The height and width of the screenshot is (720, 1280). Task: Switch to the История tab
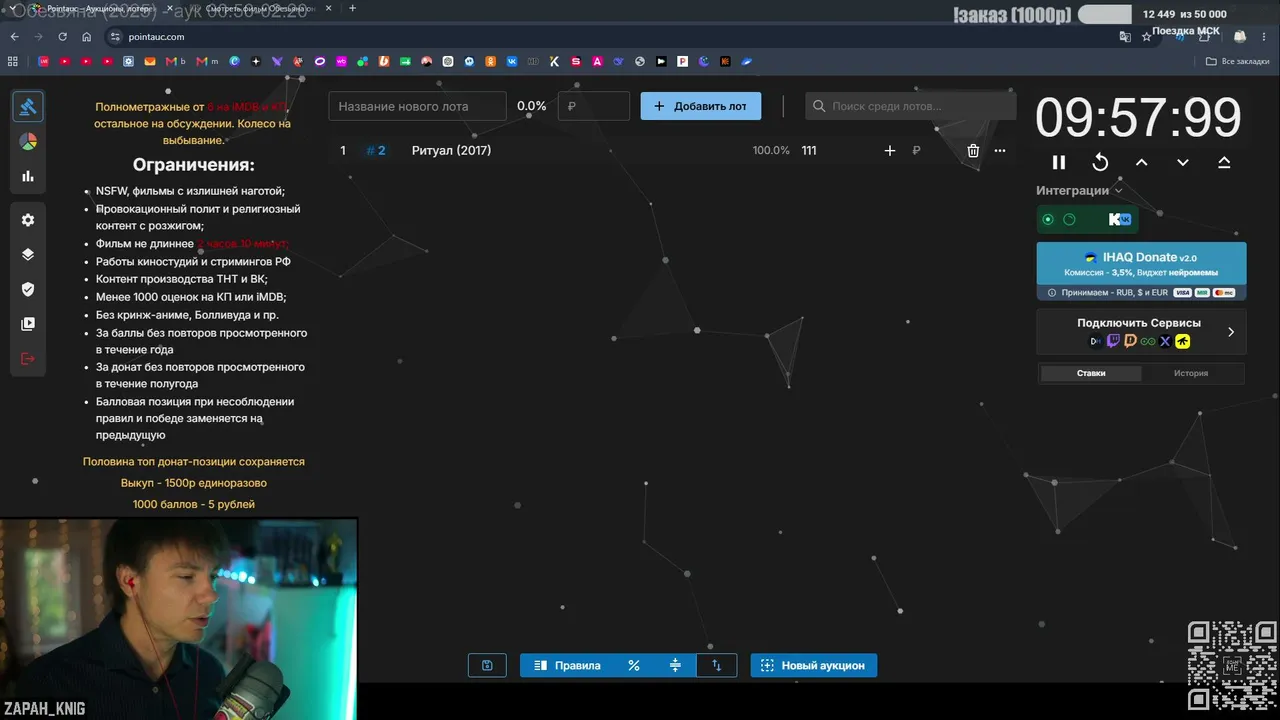point(1191,373)
